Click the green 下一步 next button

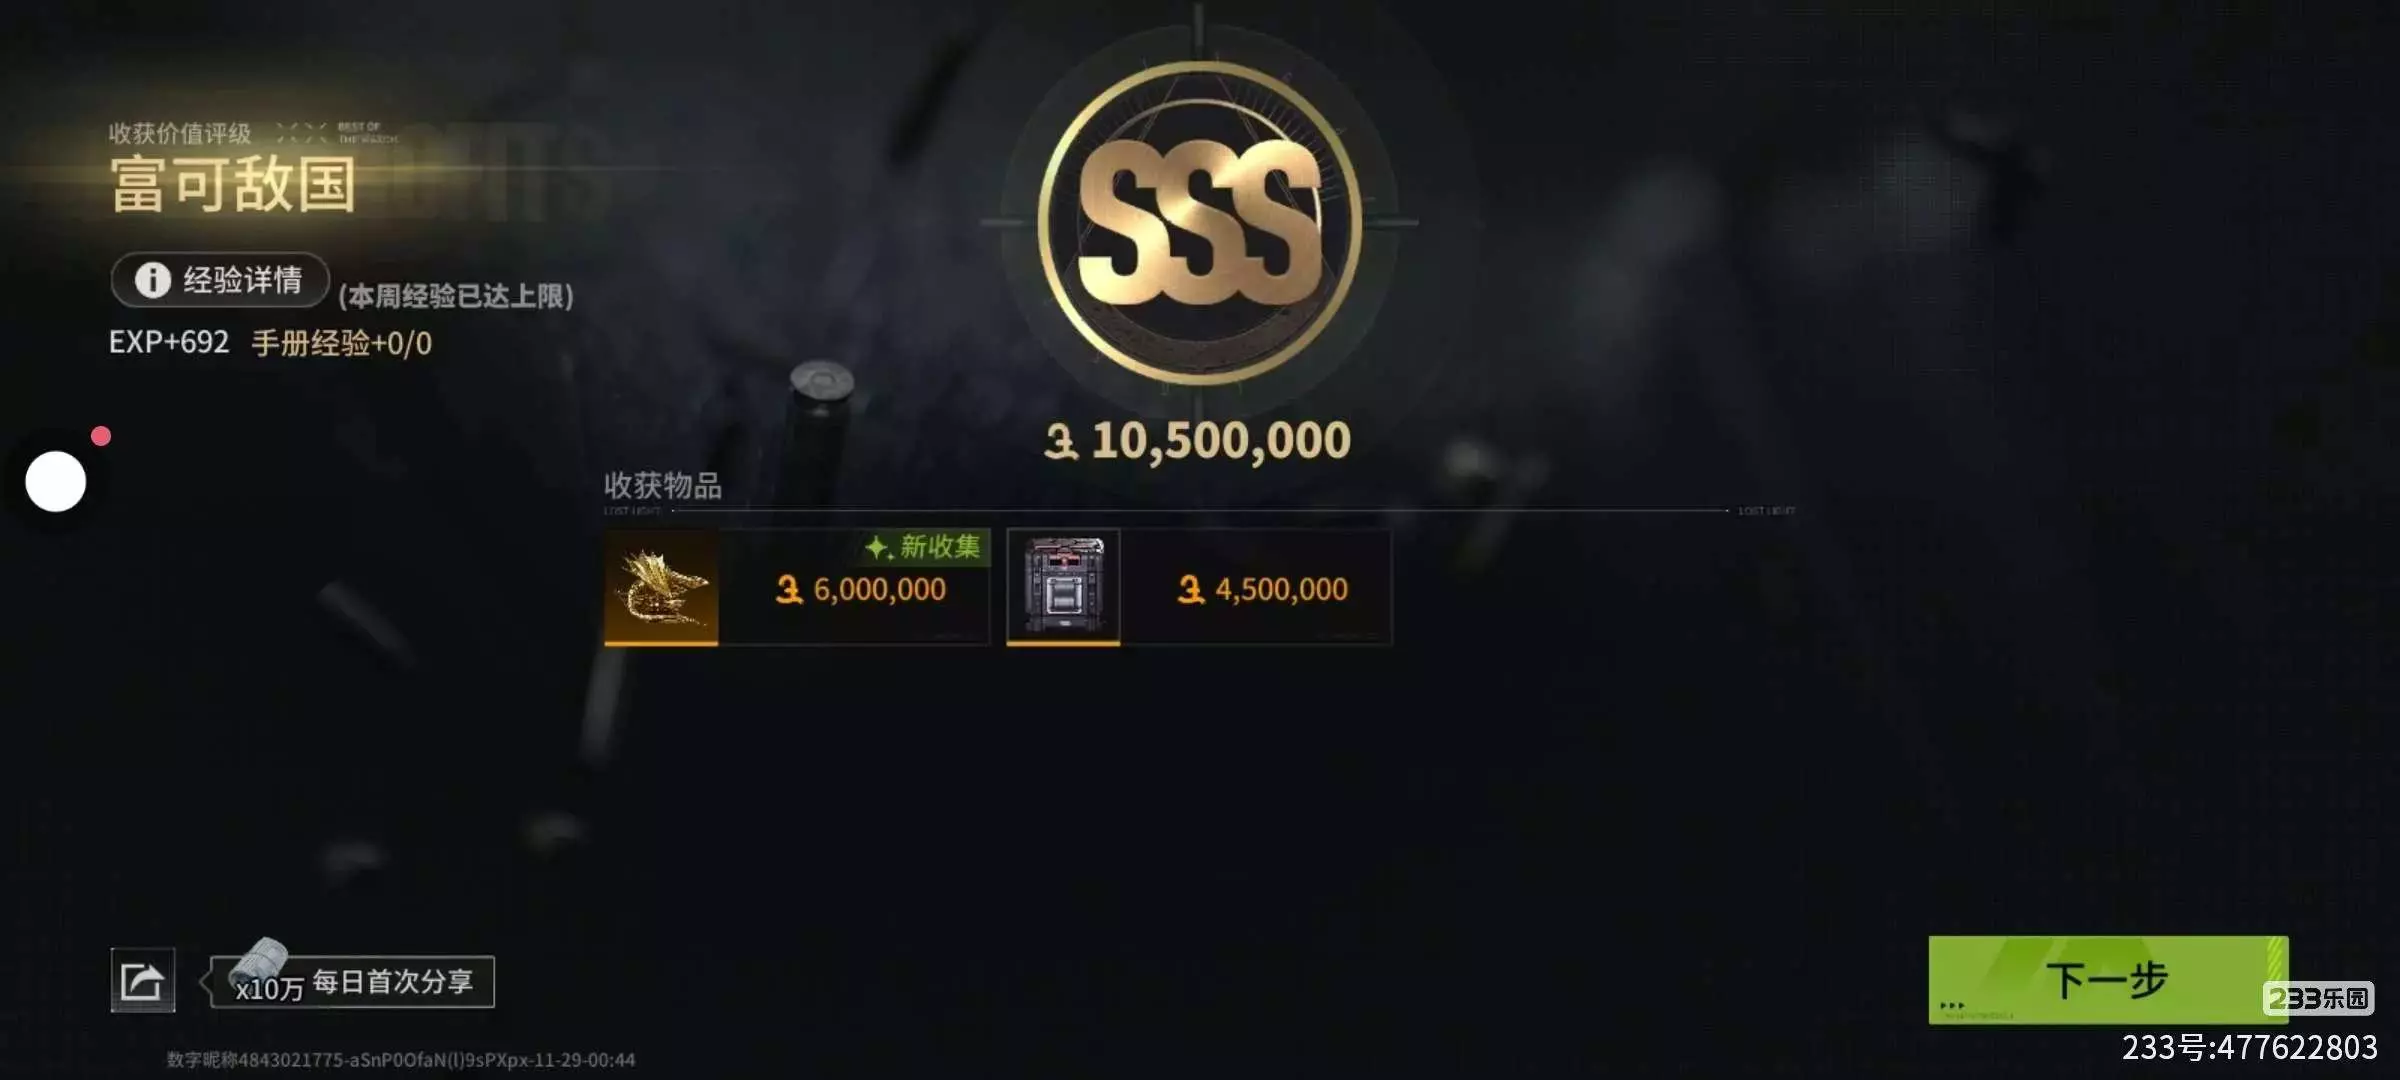click(x=2107, y=980)
